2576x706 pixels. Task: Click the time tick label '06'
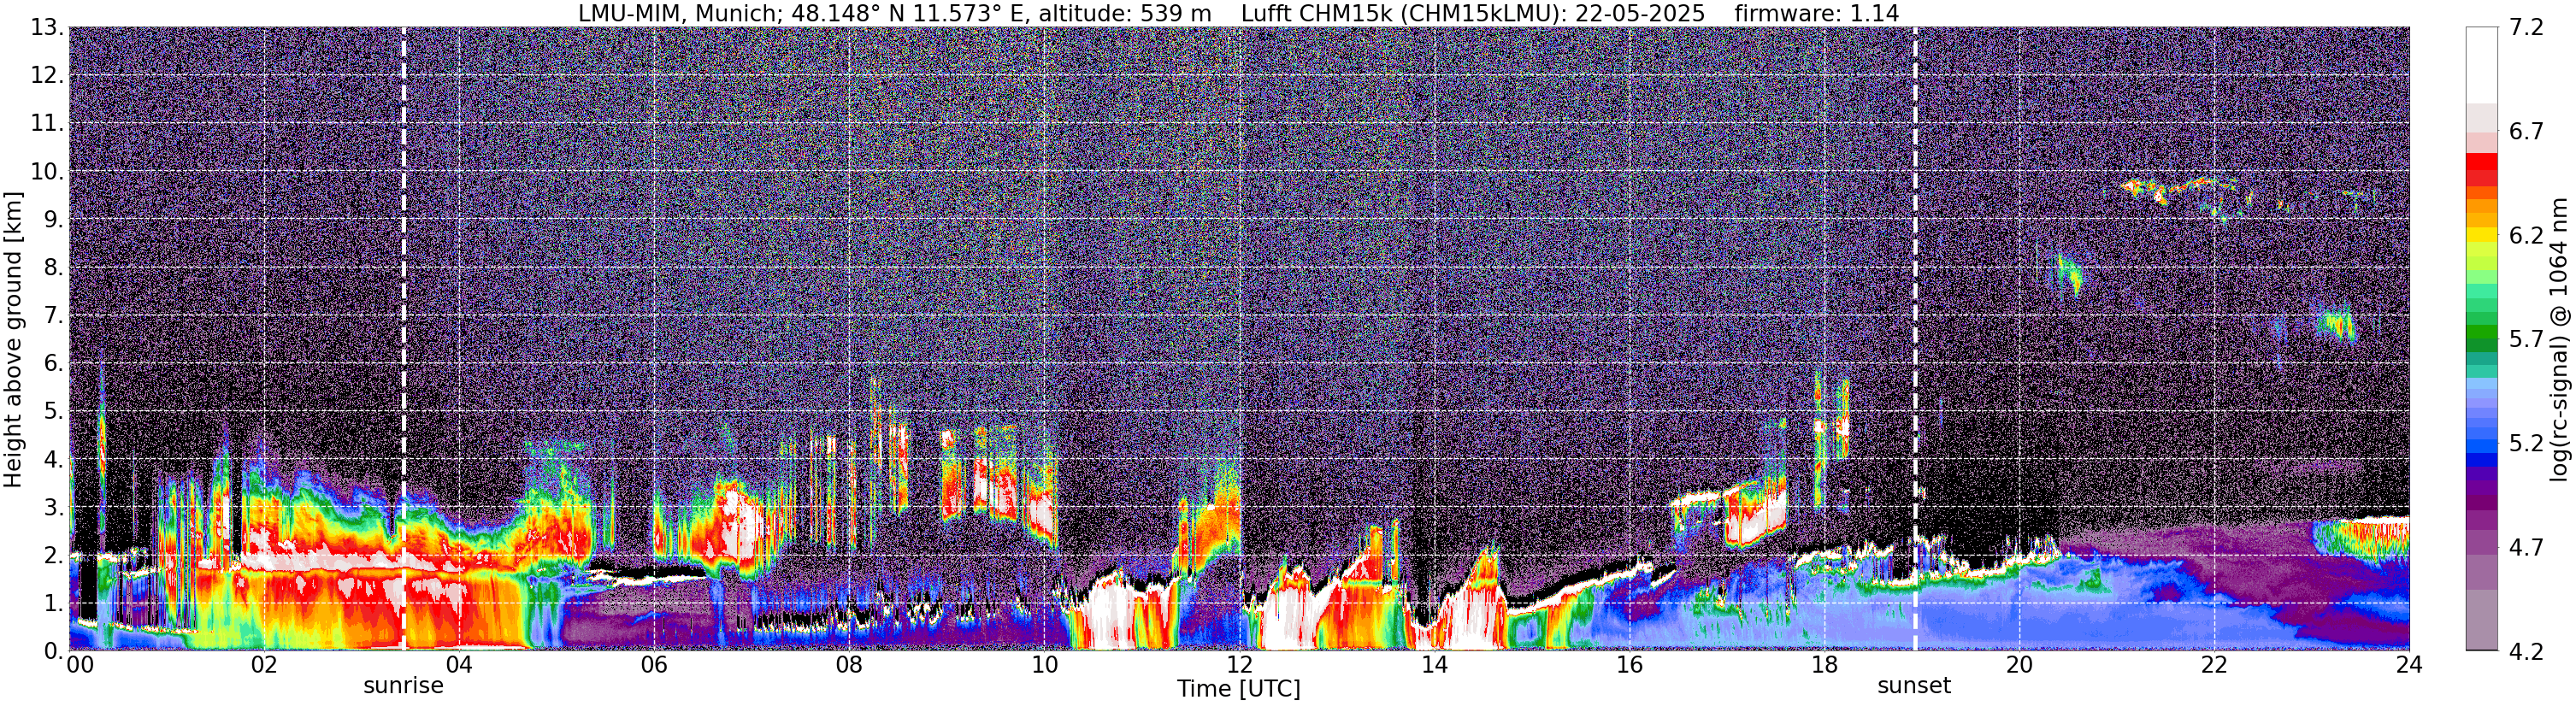pyautogui.click(x=654, y=665)
